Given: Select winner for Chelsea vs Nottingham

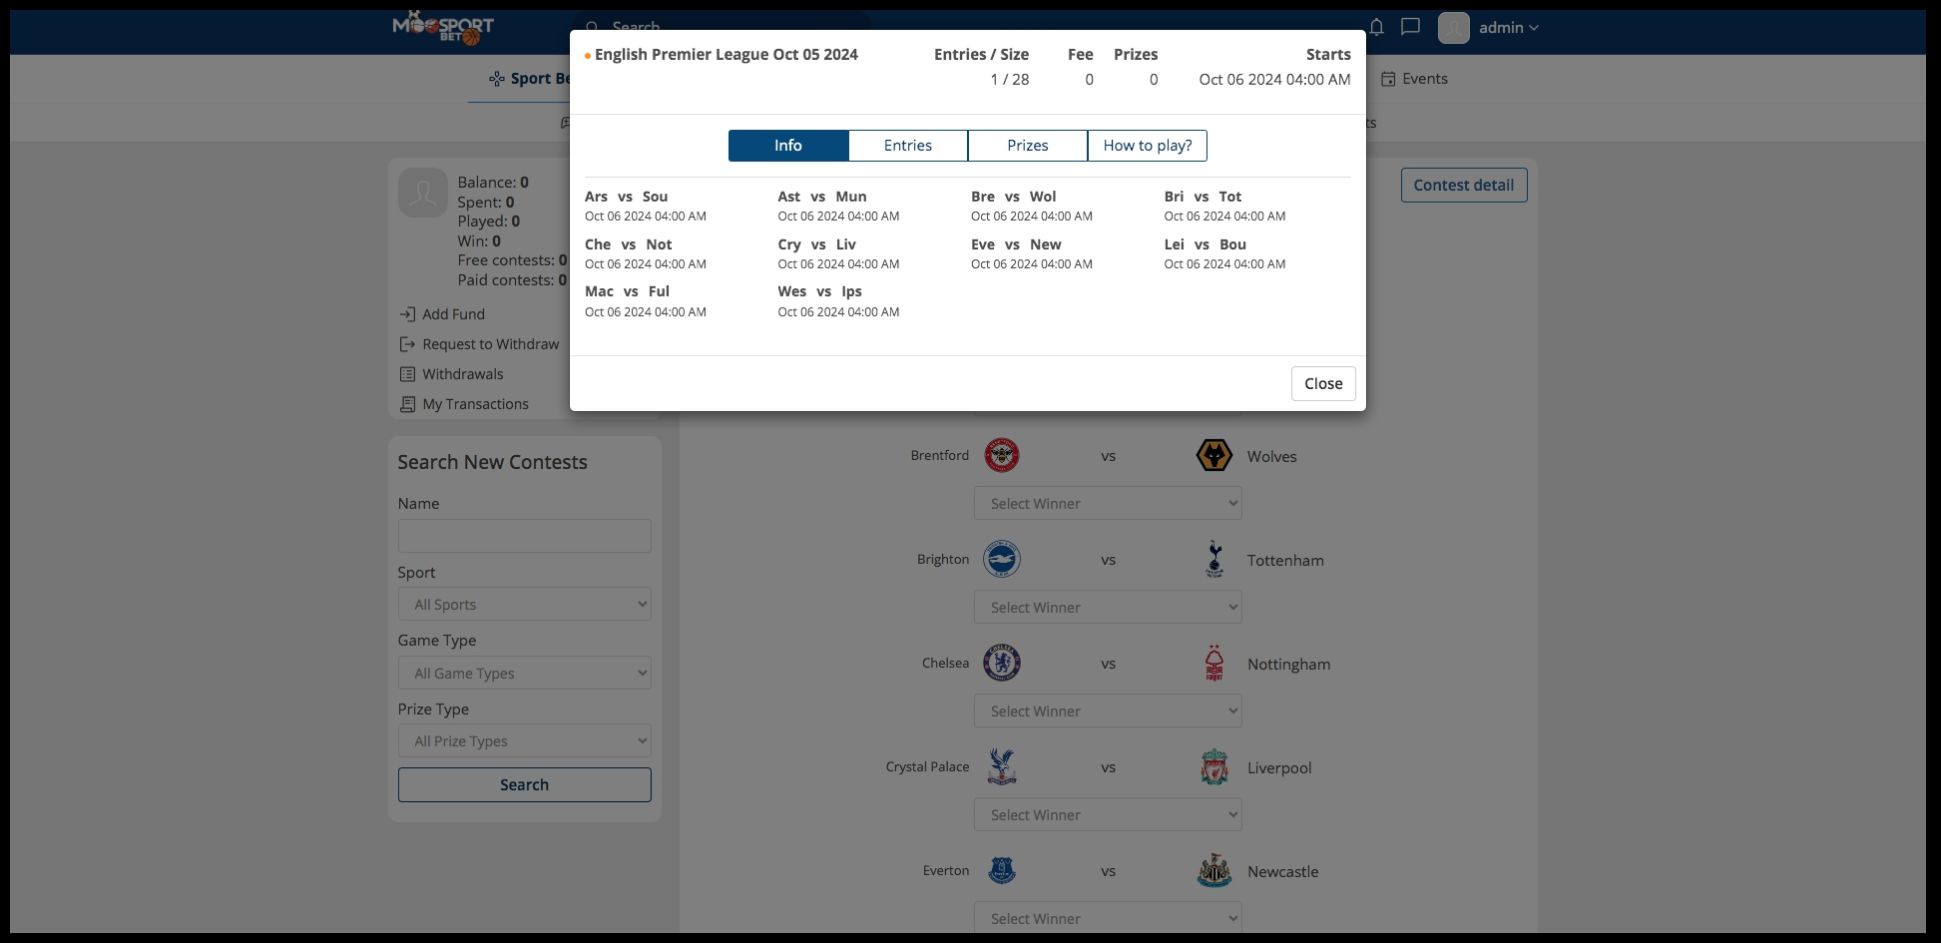Looking at the screenshot, I should [1108, 711].
